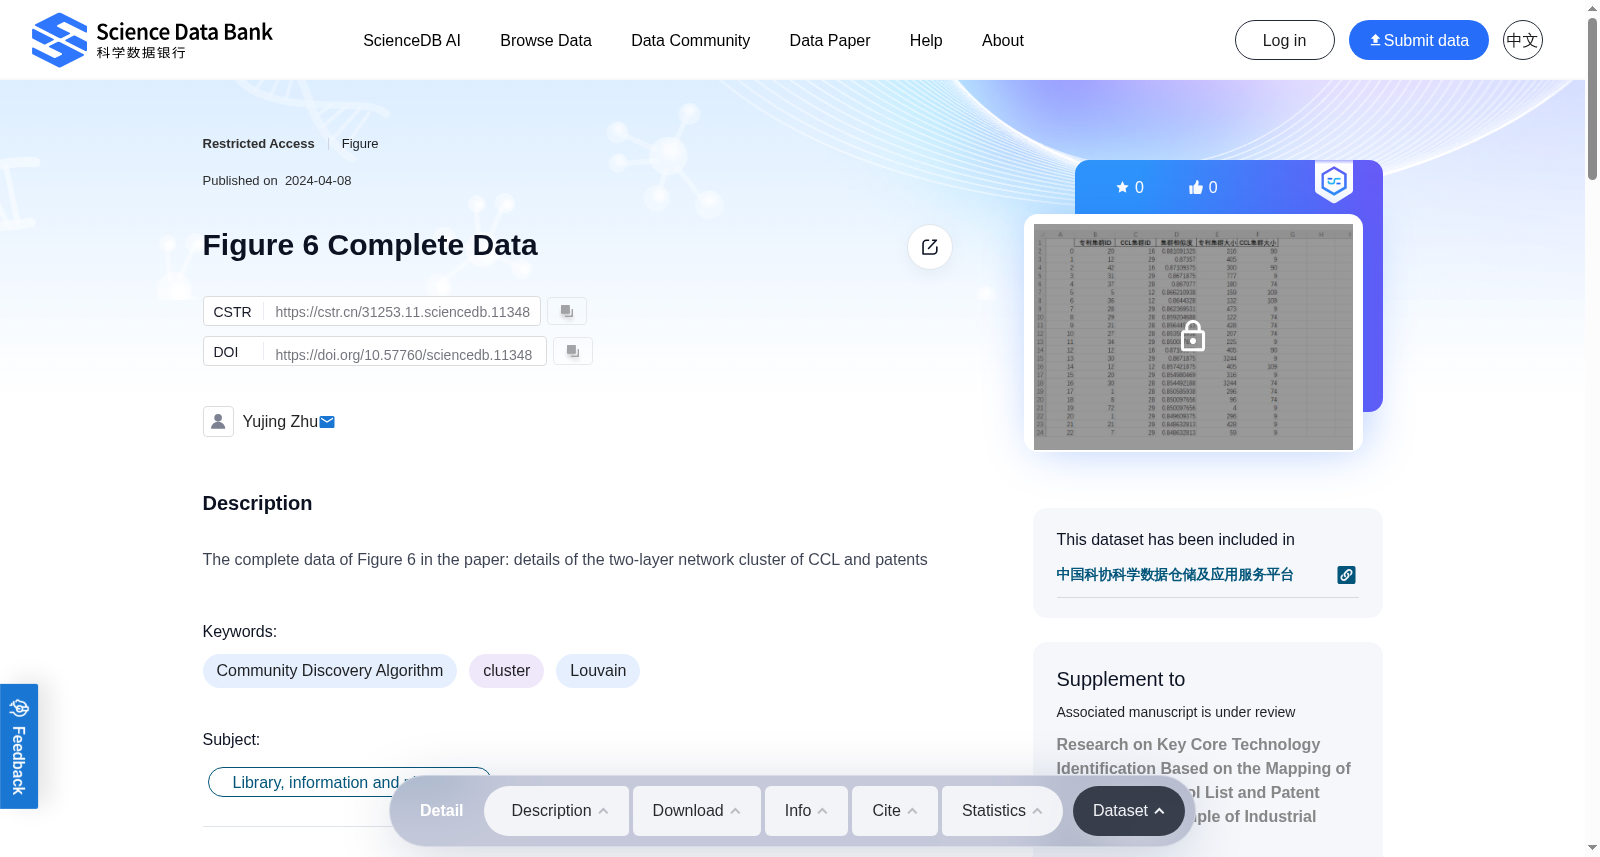1600x857 pixels.
Task: Expand the Cite section tab
Action: tap(895, 811)
